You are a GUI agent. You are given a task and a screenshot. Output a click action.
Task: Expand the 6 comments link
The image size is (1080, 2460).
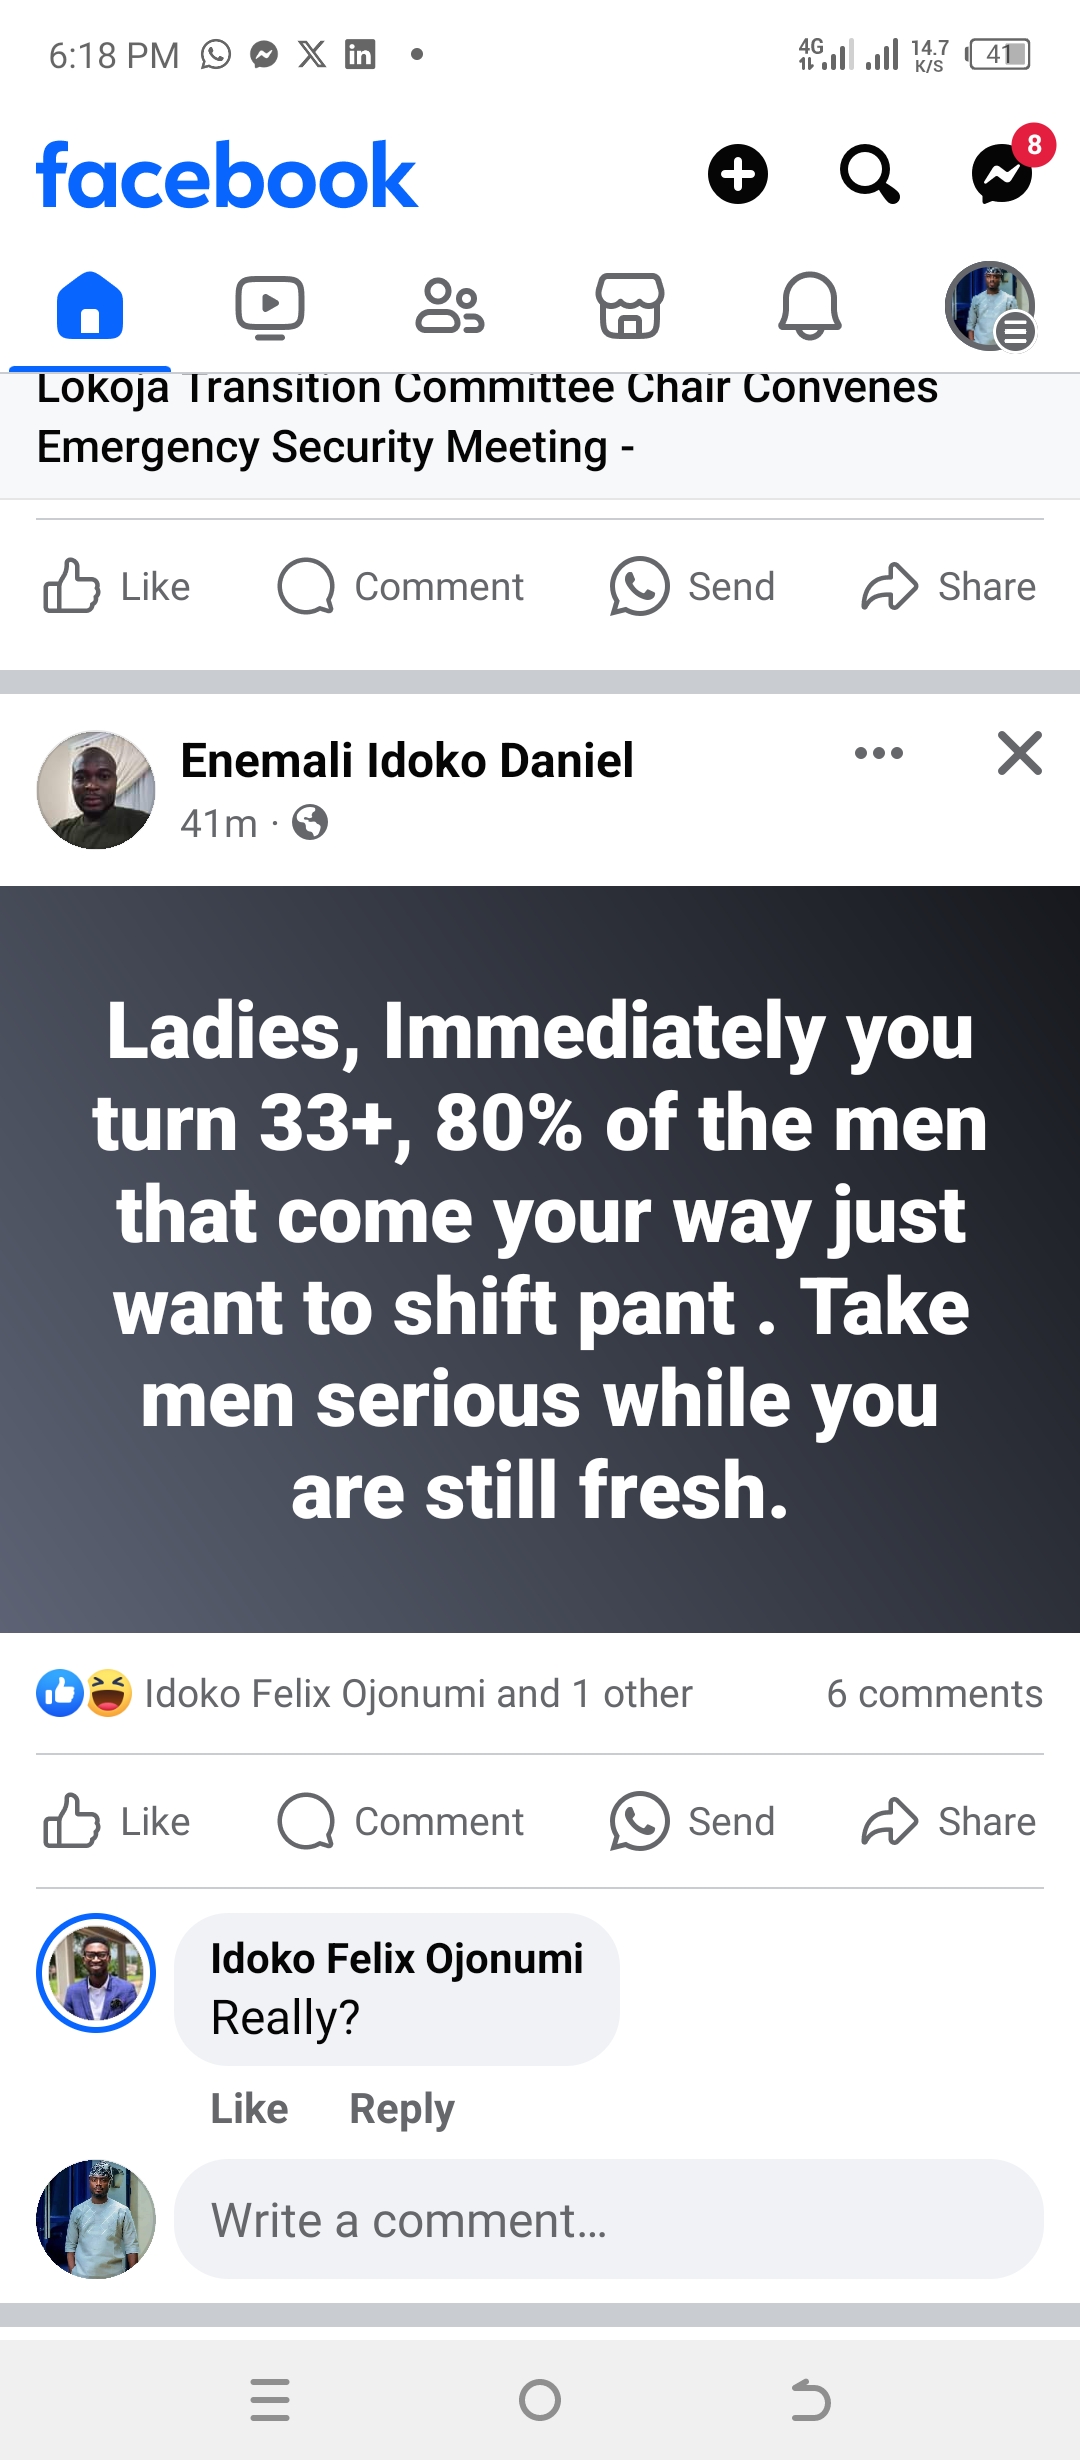934,1694
